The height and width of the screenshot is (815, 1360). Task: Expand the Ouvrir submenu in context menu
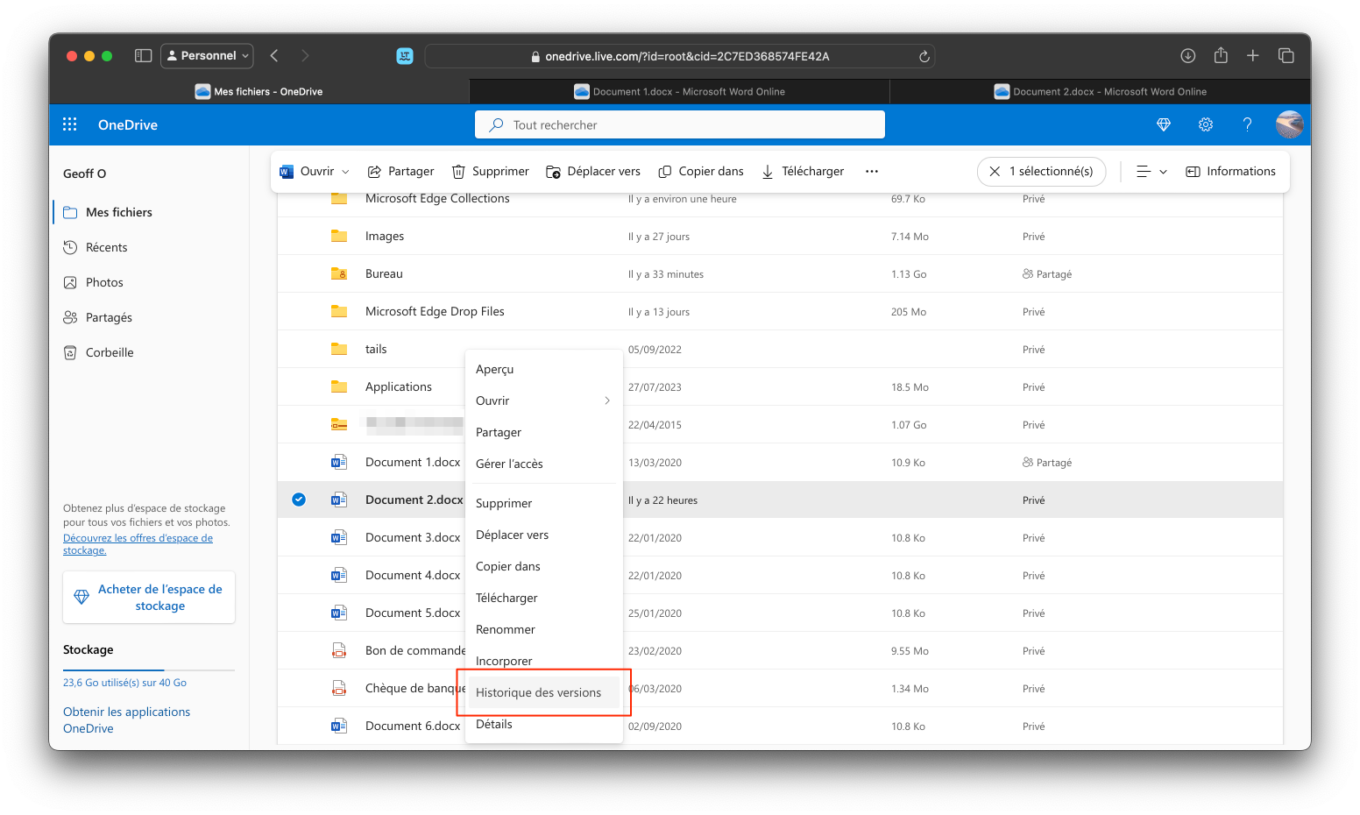607,401
